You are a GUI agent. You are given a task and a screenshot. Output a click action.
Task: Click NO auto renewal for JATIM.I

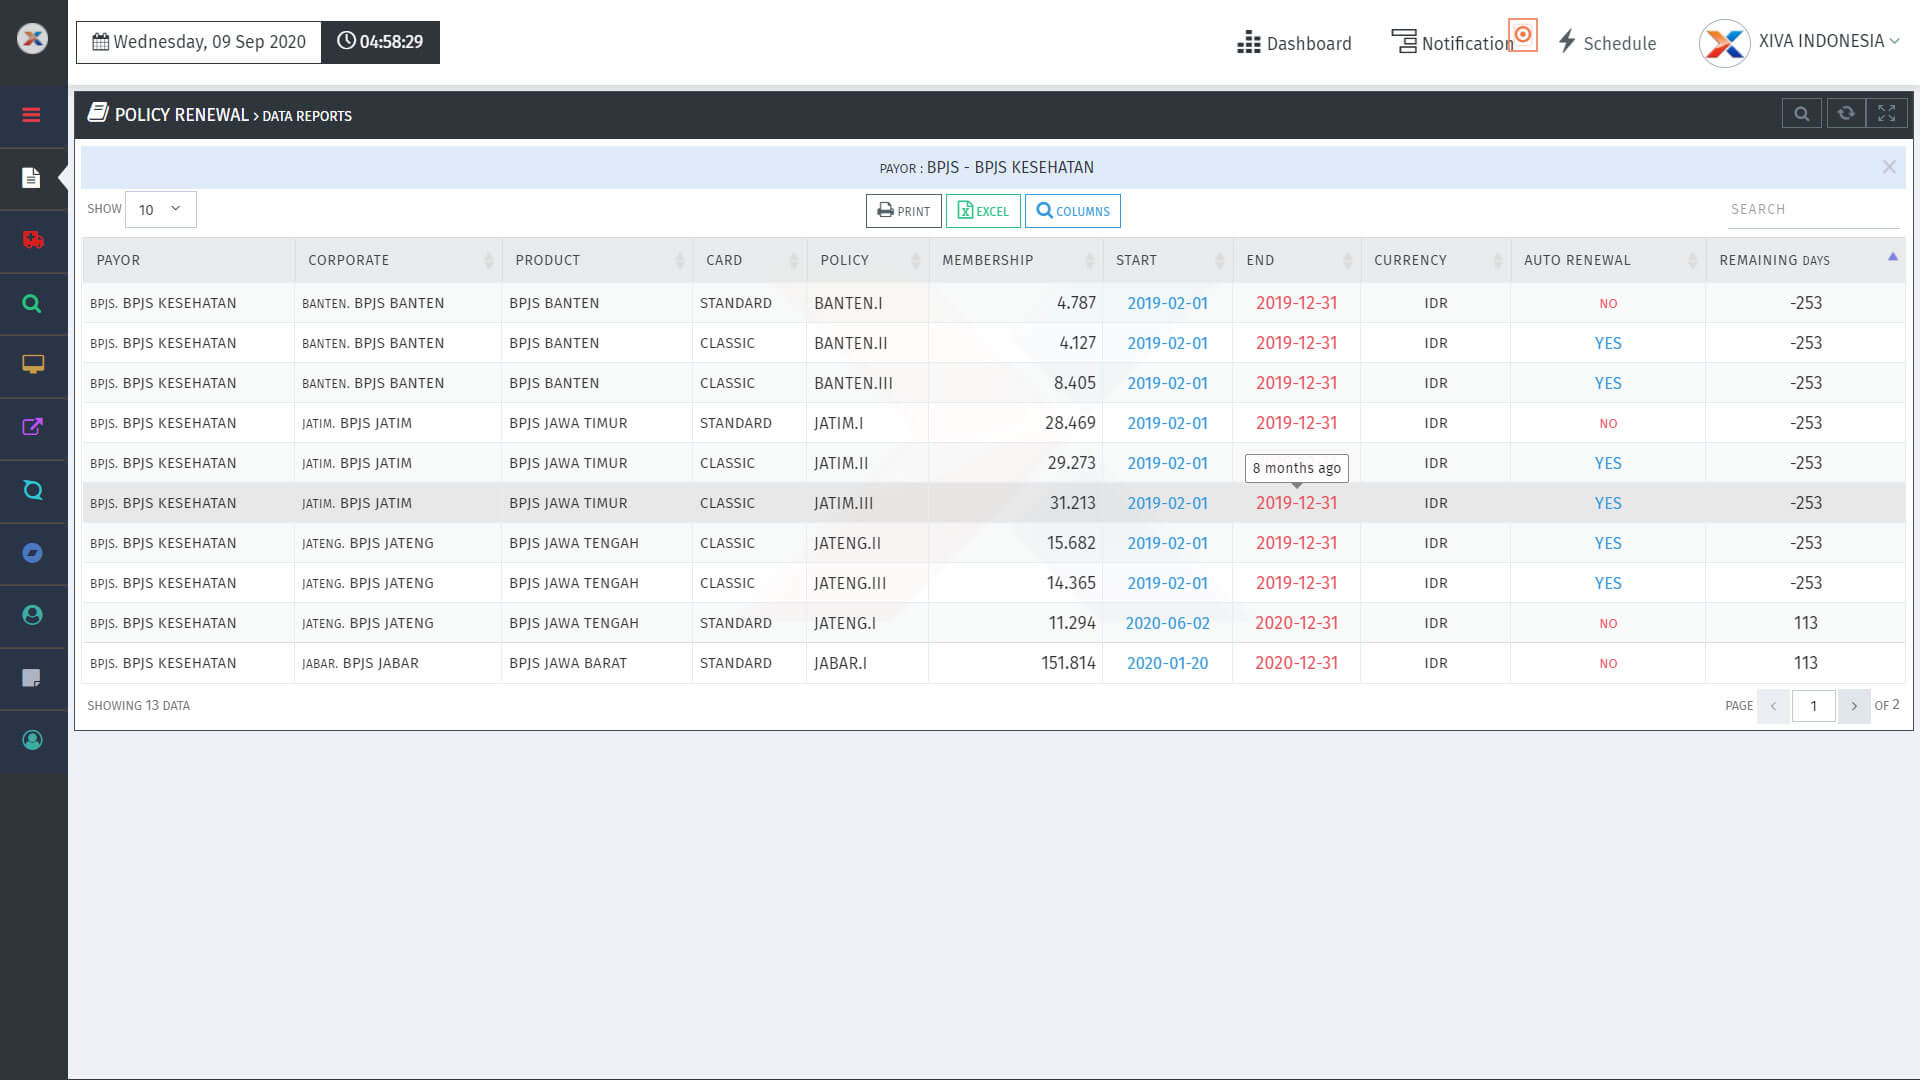(x=1607, y=423)
